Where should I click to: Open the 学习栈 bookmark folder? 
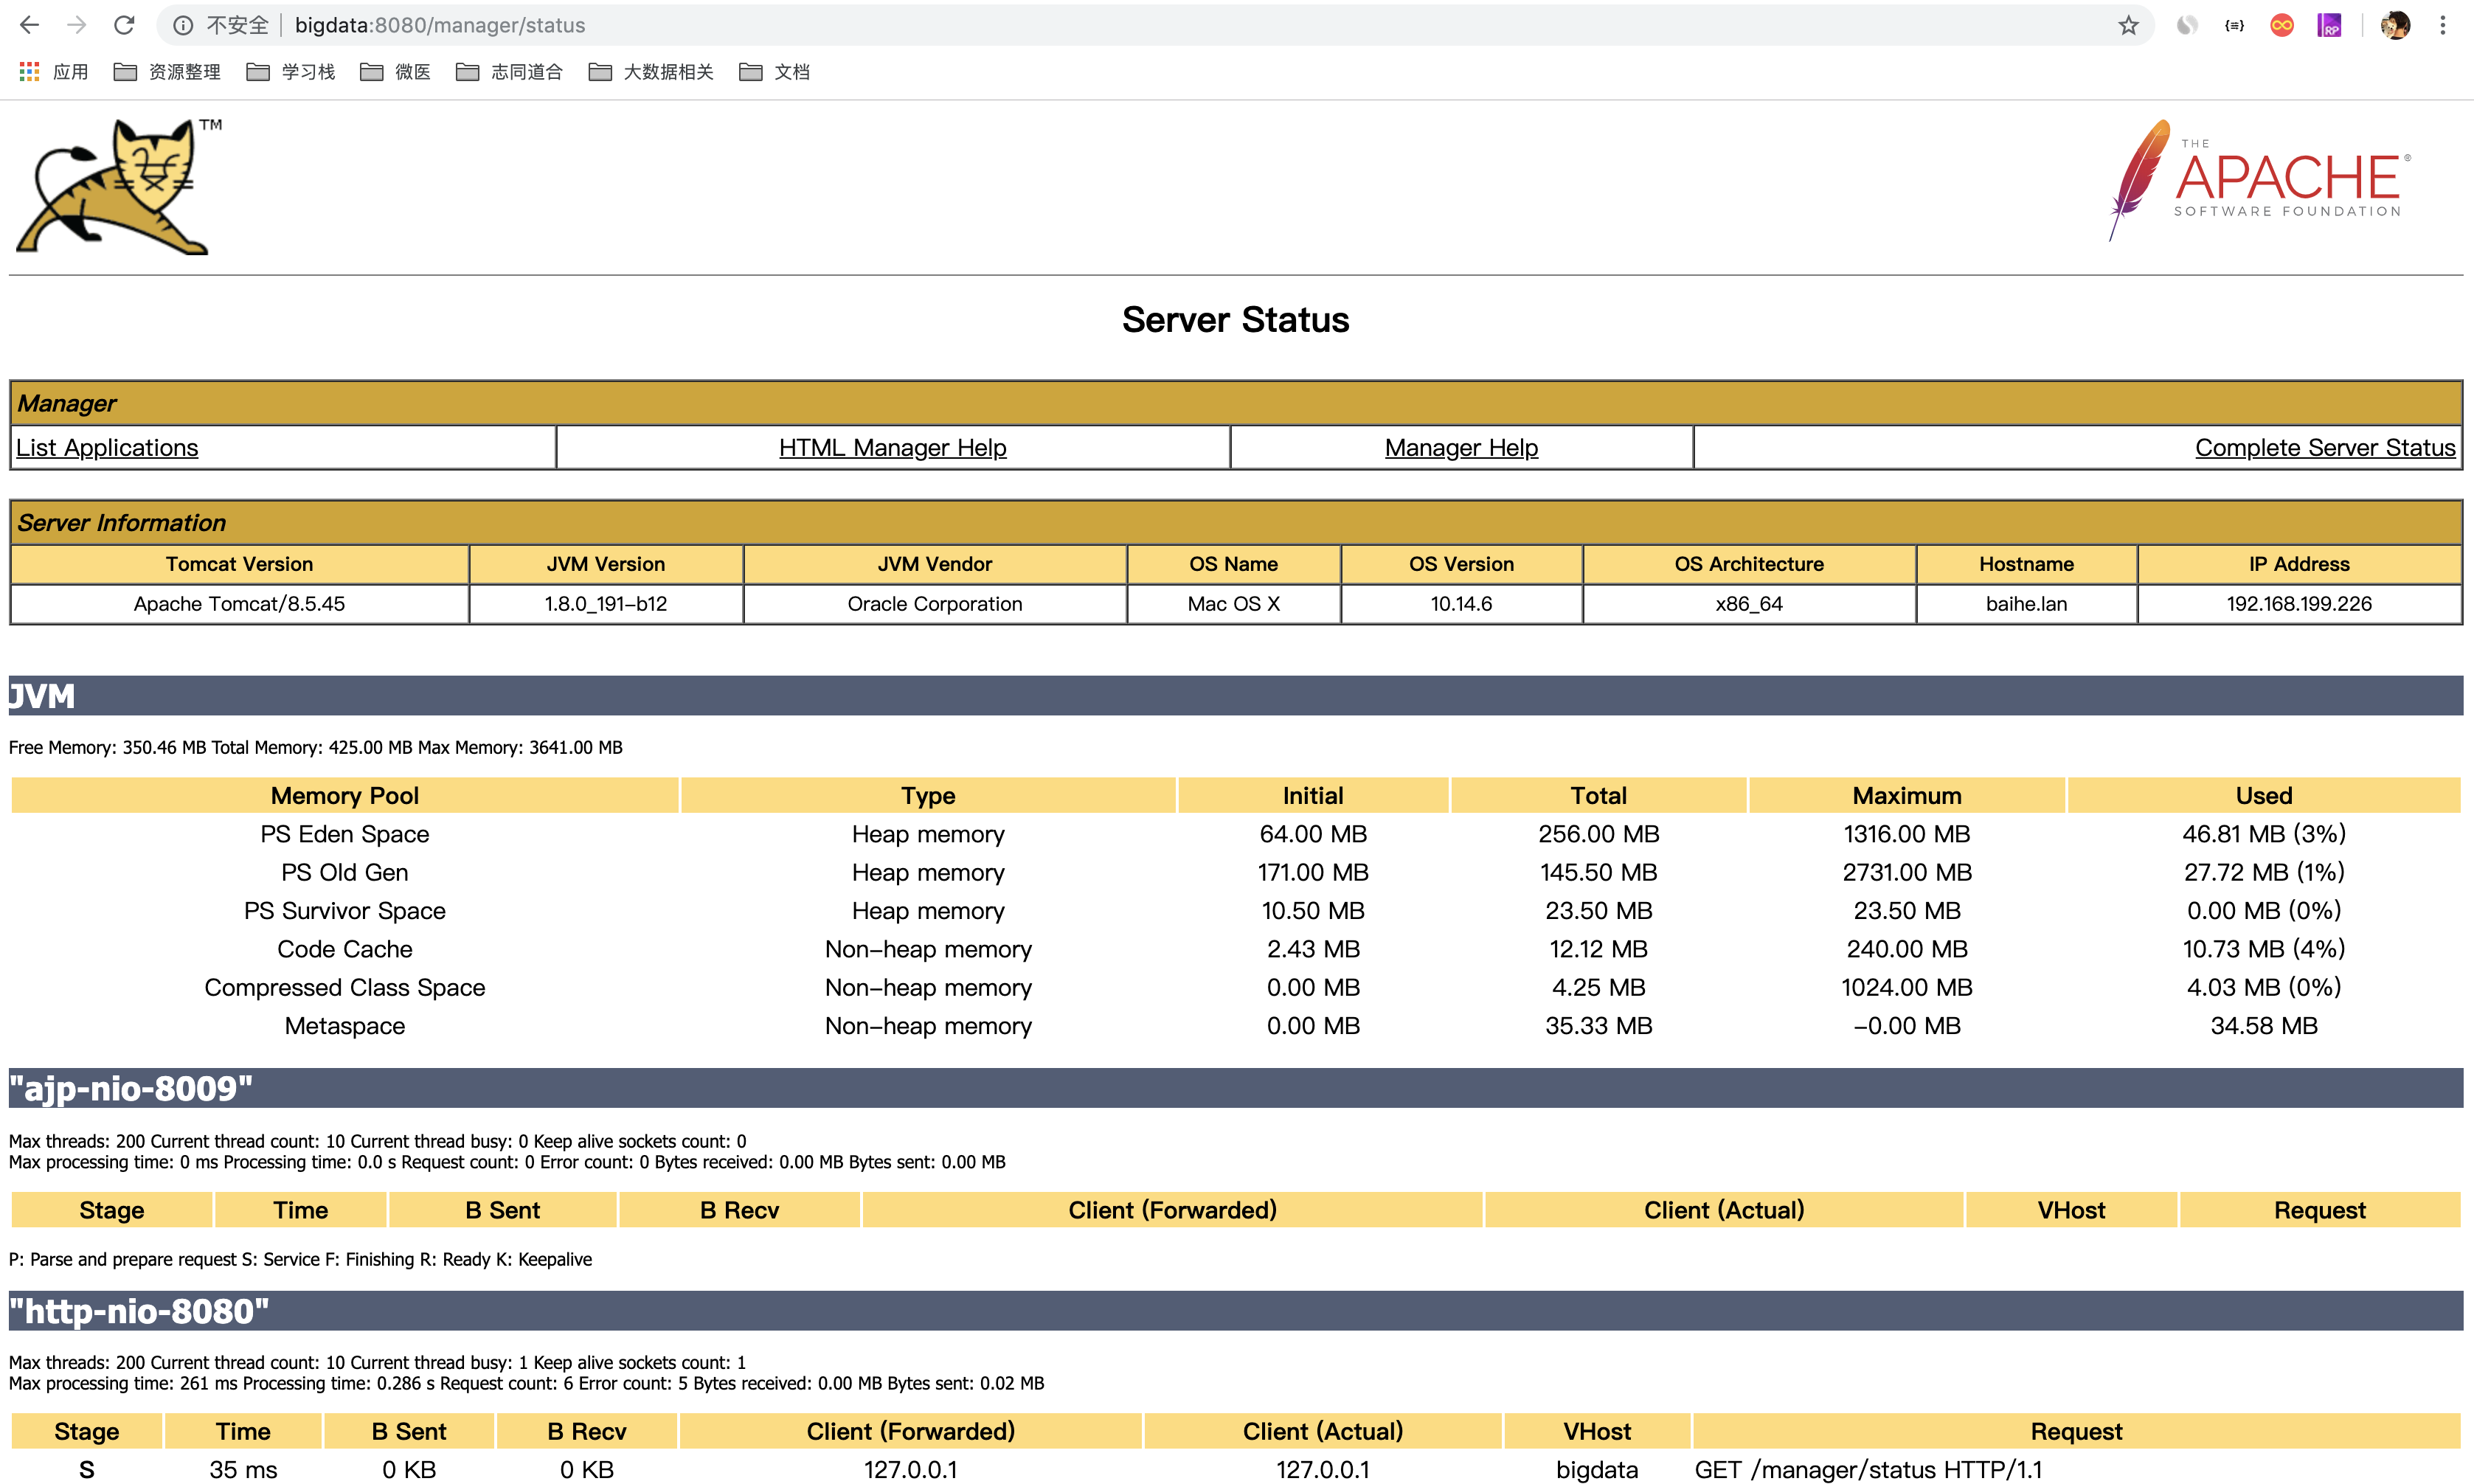[x=291, y=72]
